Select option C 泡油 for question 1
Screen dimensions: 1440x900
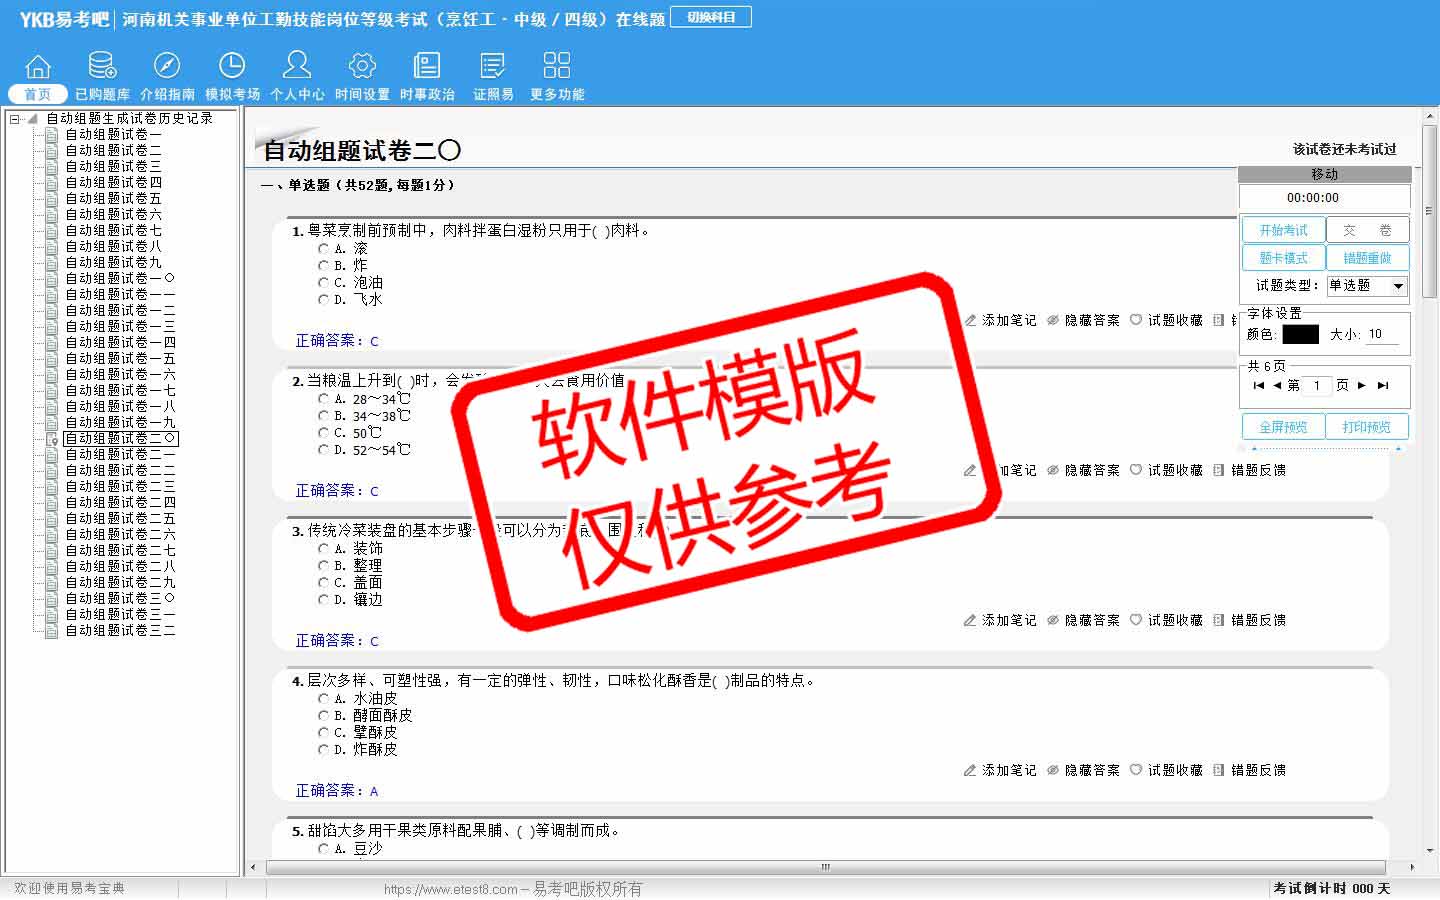point(323,282)
